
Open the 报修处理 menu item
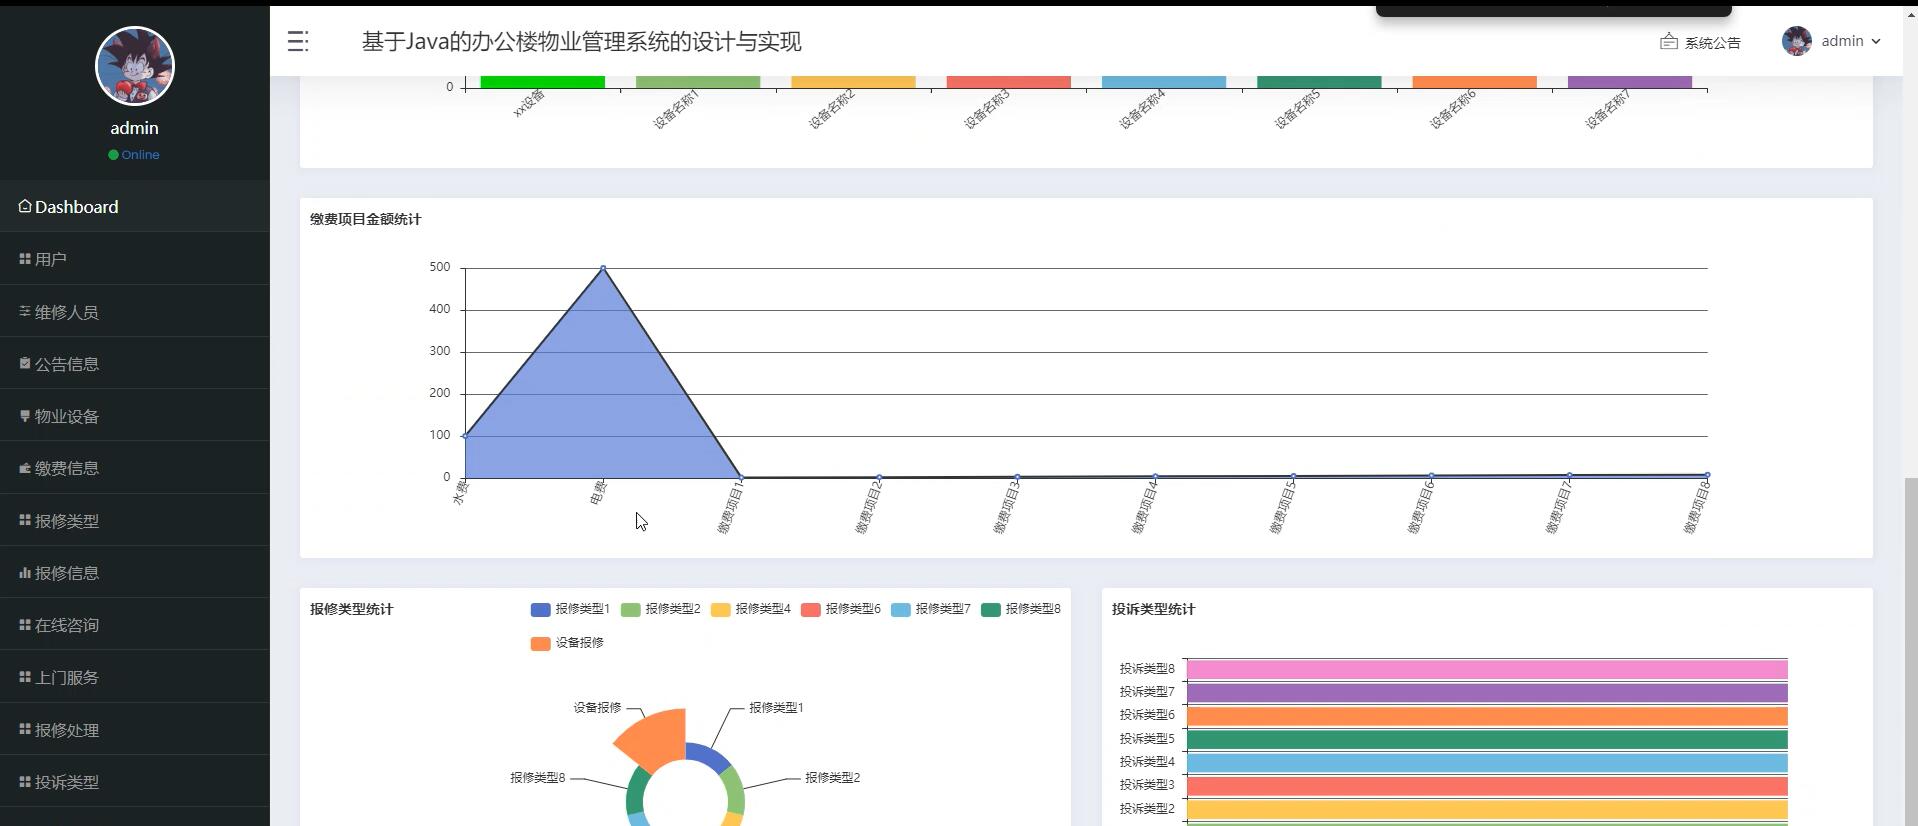[135, 730]
